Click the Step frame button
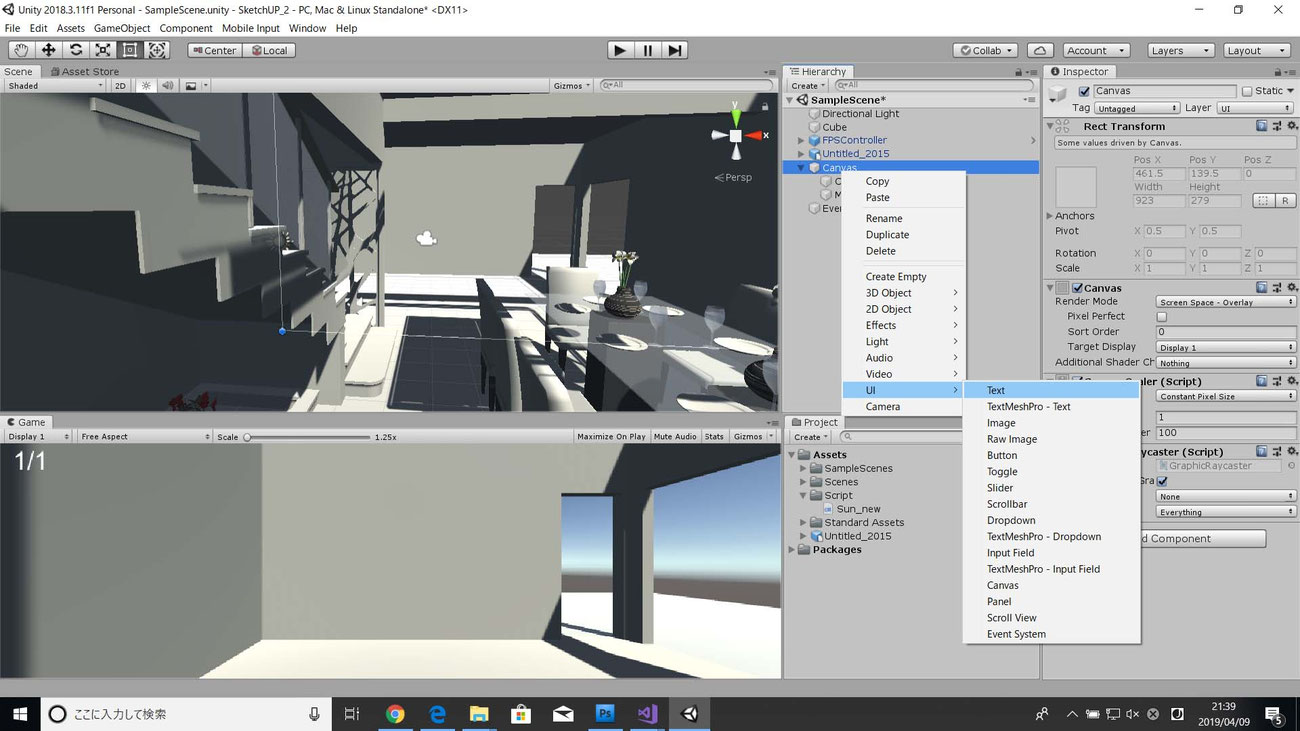This screenshot has width=1300, height=731. click(675, 50)
